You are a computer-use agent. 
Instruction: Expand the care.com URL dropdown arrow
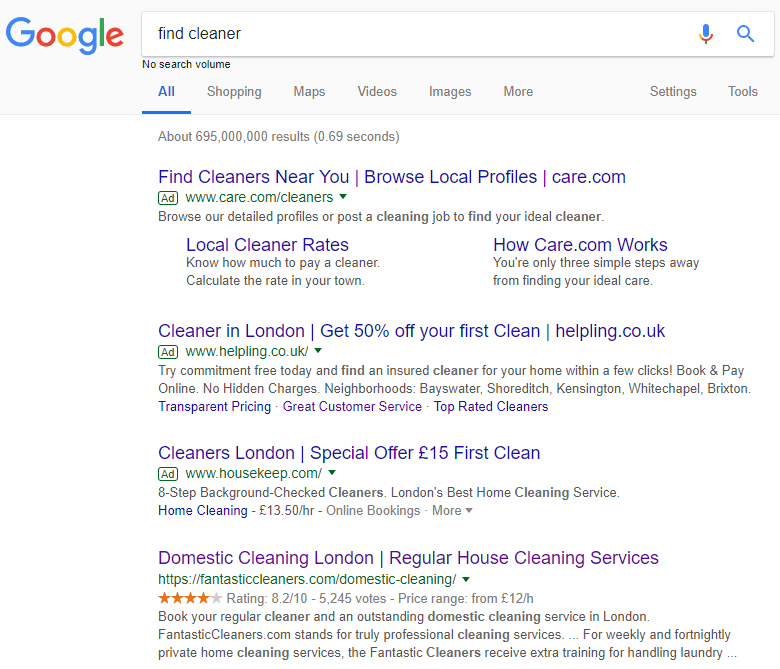(343, 197)
